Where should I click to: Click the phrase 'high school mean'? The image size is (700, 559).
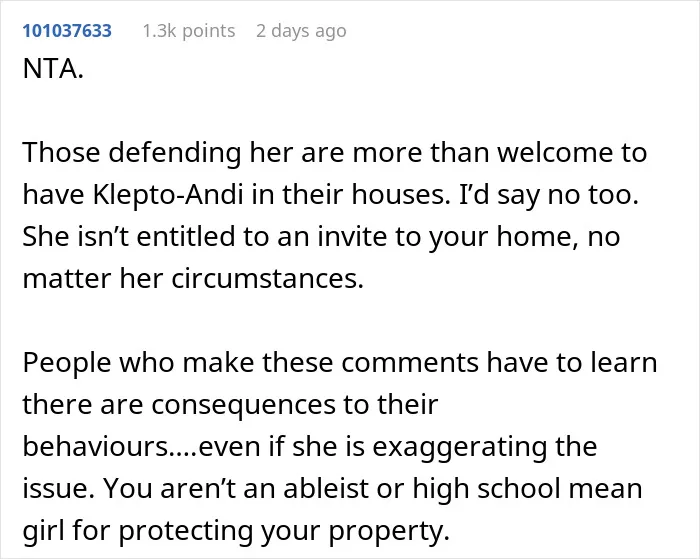[x=527, y=488]
